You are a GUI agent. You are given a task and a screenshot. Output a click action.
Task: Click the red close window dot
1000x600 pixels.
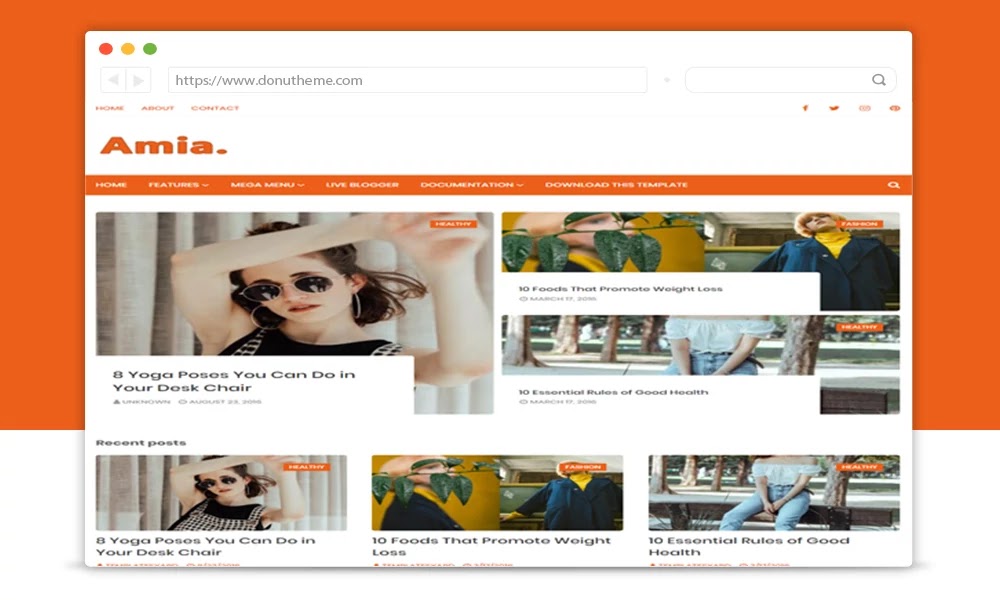pyautogui.click(x=106, y=49)
